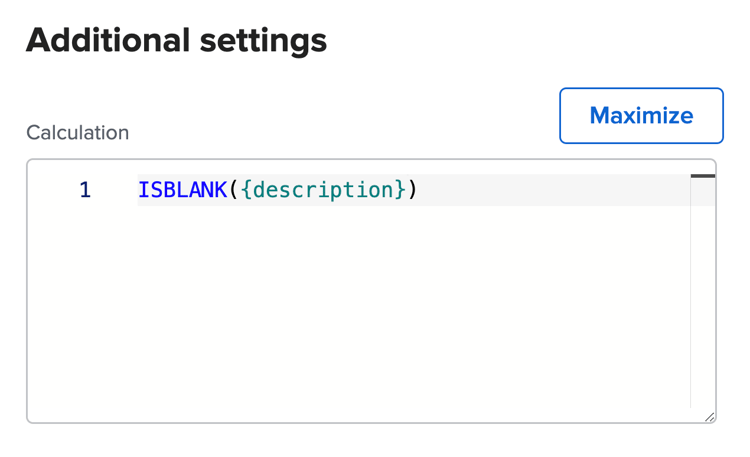Click the opening curly brace before description
The height and width of the screenshot is (457, 750).
coord(246,190)
